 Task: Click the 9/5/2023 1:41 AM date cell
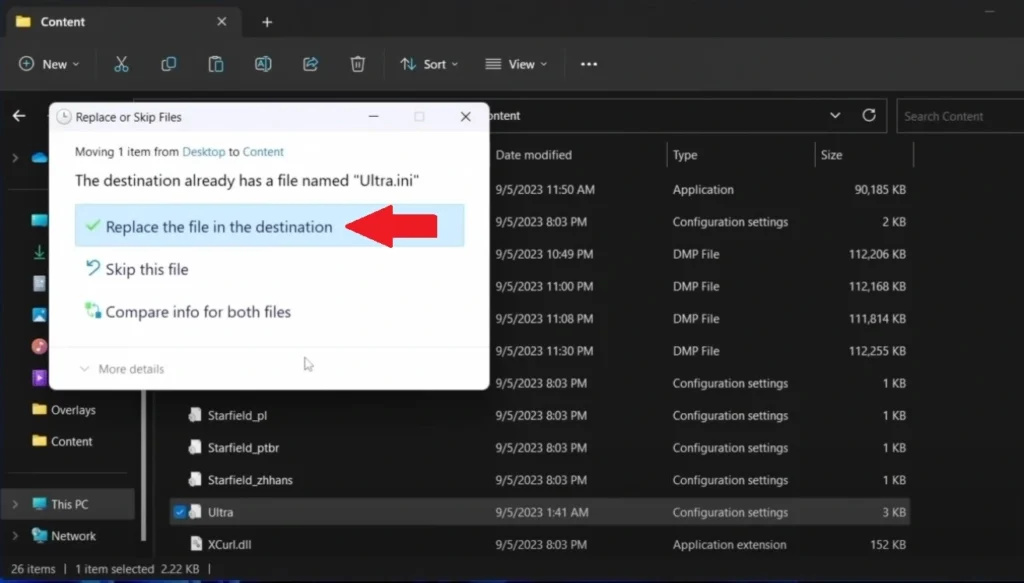[542, 512]
